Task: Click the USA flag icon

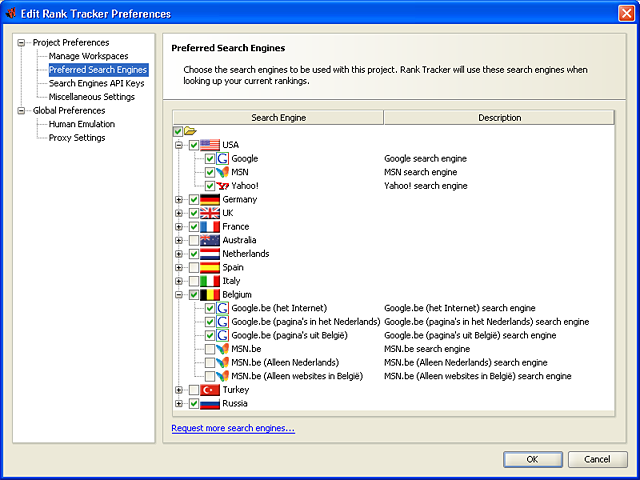Action: pos(210,145)
